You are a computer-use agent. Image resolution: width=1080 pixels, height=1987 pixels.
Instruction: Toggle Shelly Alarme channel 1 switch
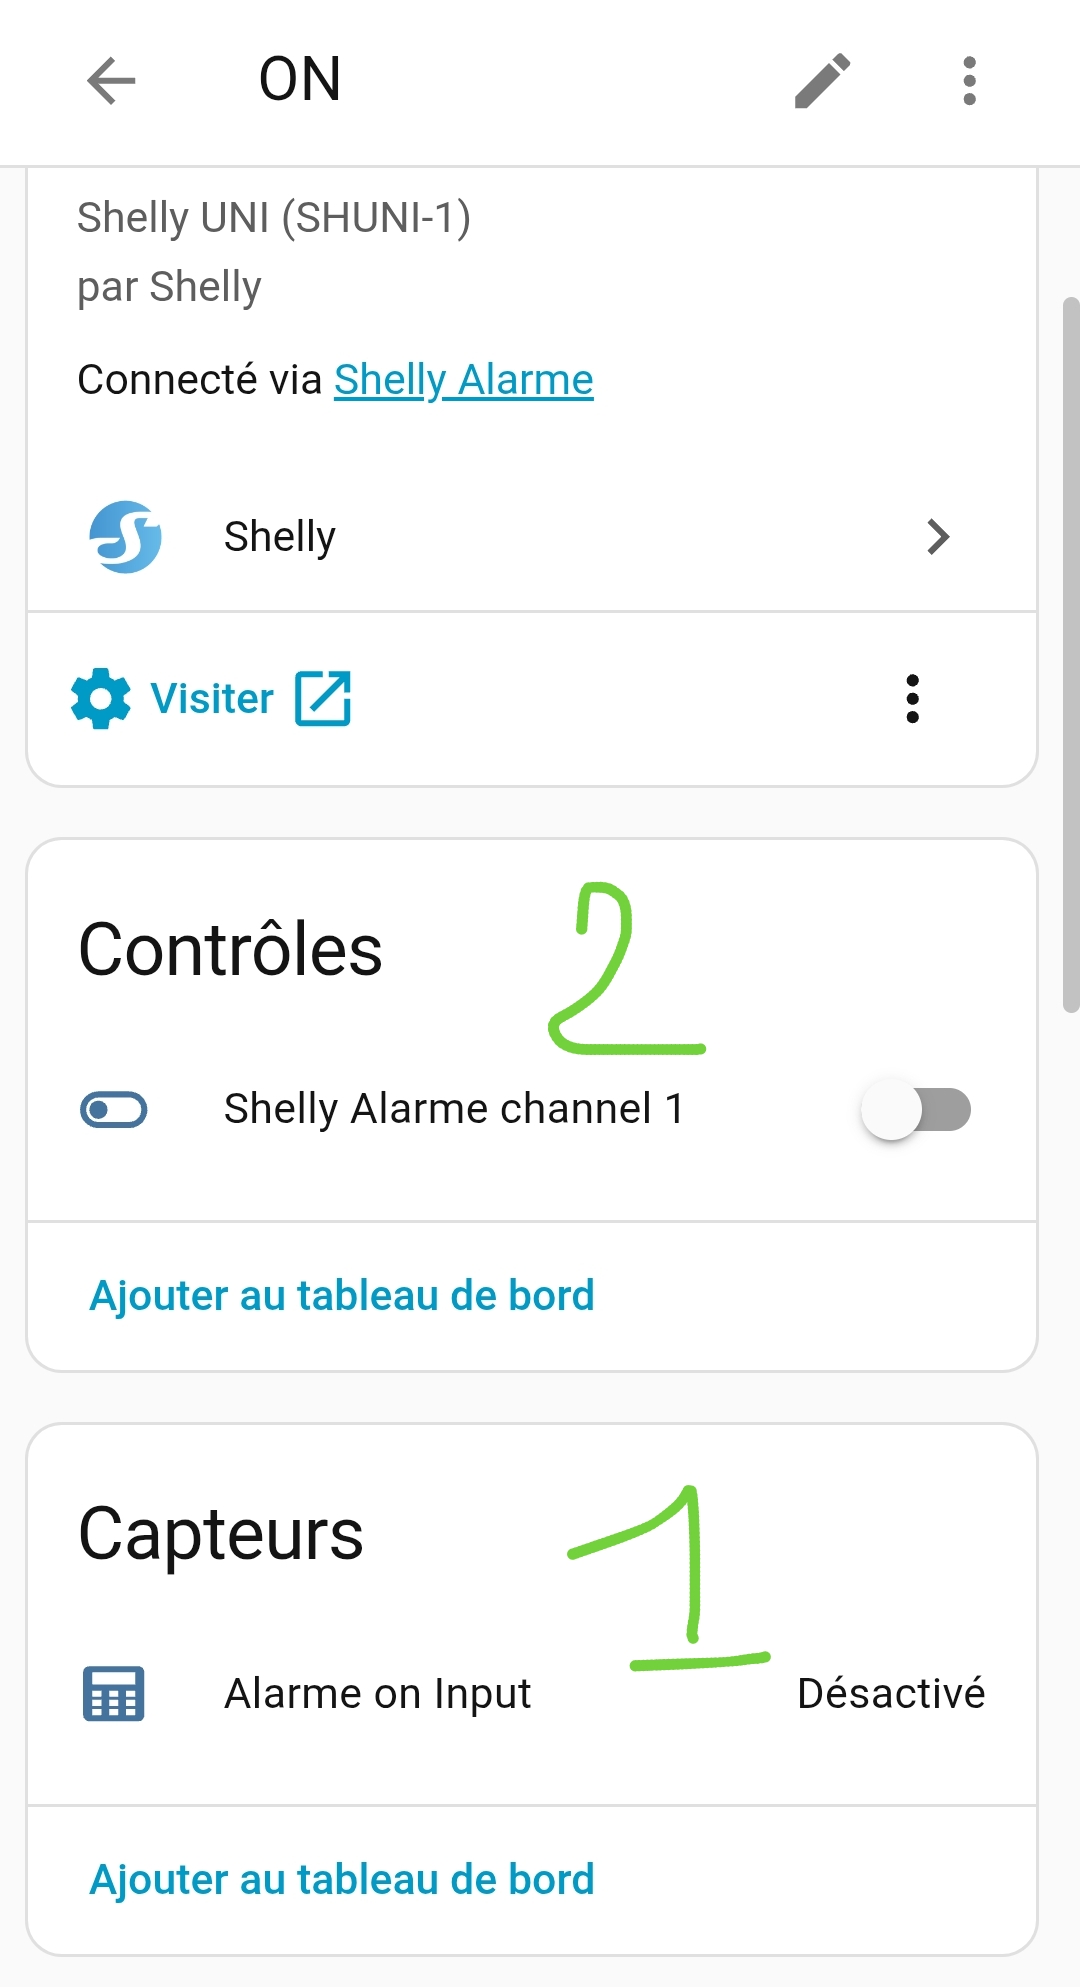916,1110
